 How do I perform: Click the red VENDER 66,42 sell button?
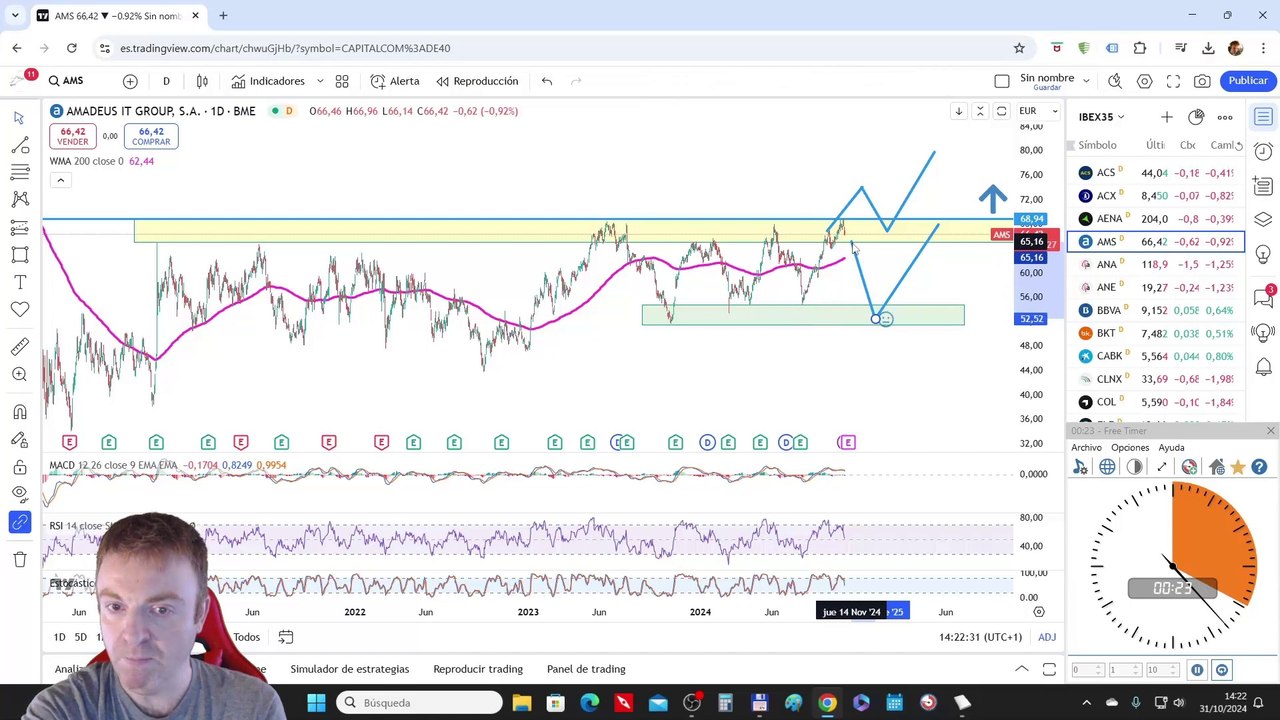(72, 136)
